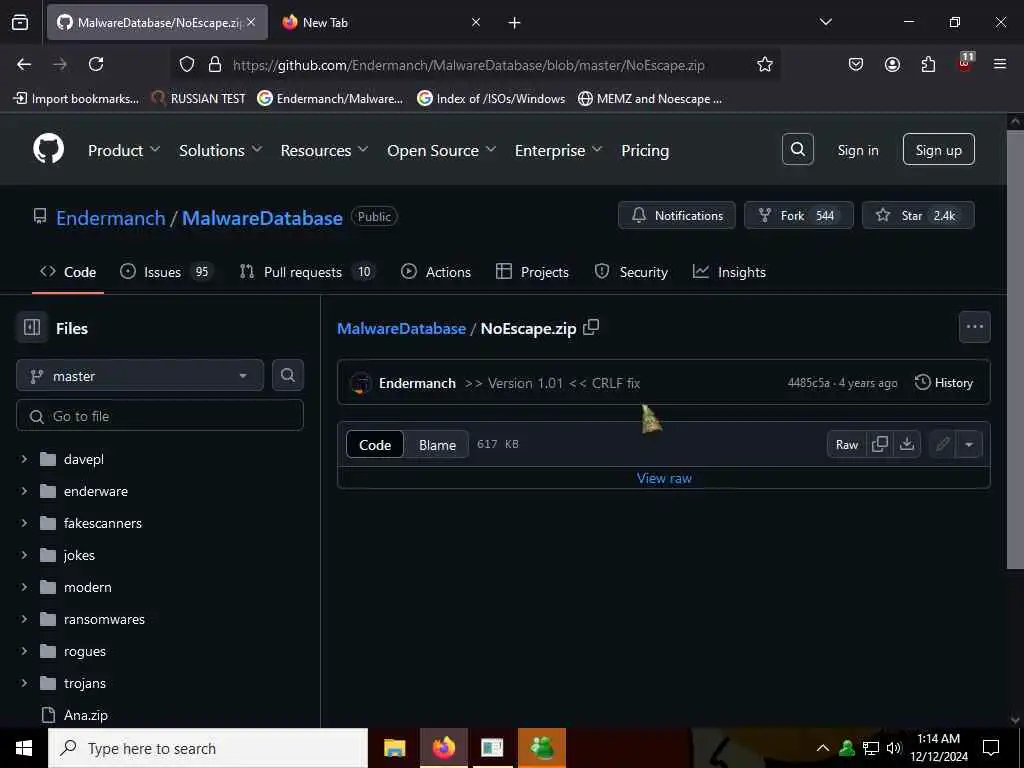Open the Save to Pocket icon

coord(856,64)
